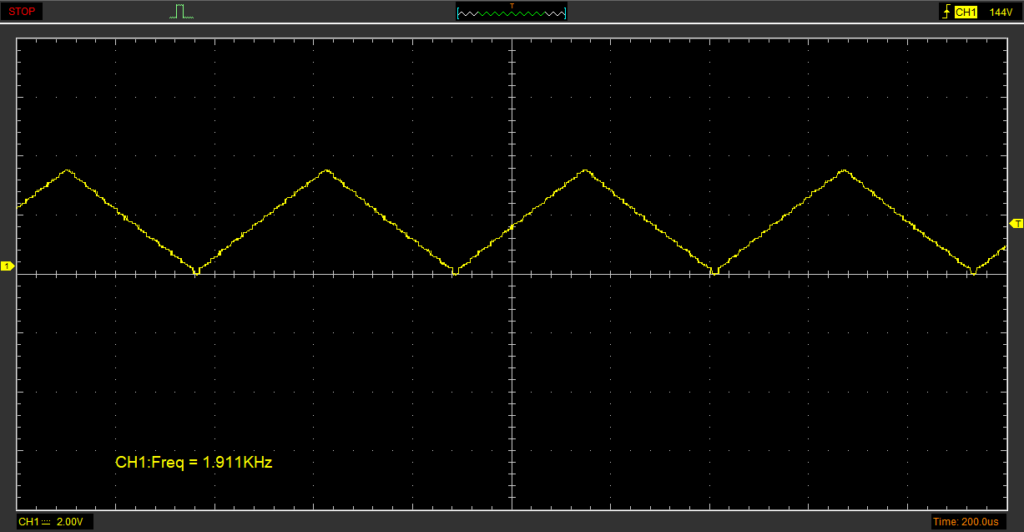
Task: Click the first peak of the triangle waveform
Action: pyautogui.click(x=67, y=170)
